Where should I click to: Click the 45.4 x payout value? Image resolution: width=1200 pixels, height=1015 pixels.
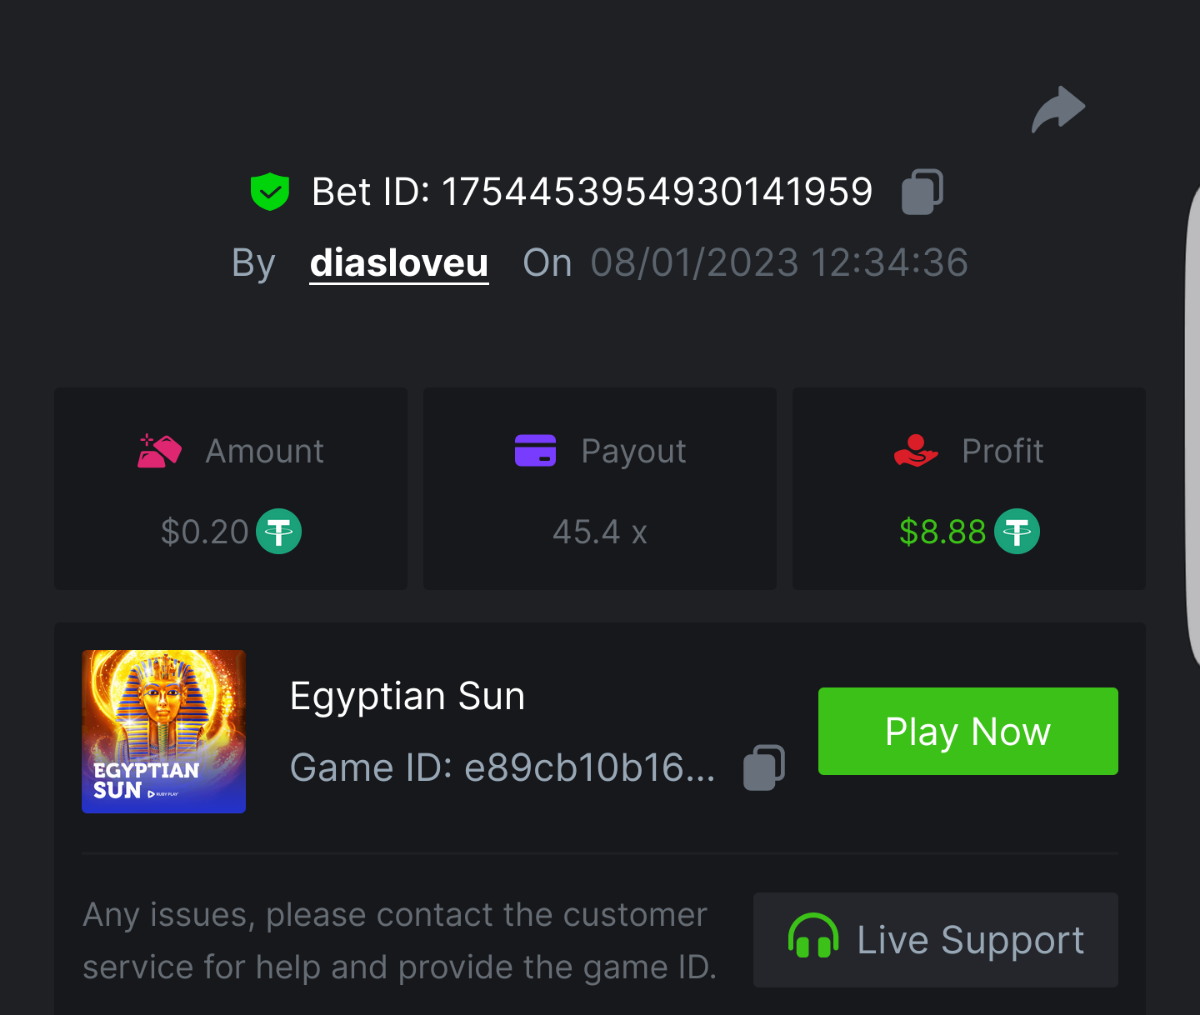(599, 532)
